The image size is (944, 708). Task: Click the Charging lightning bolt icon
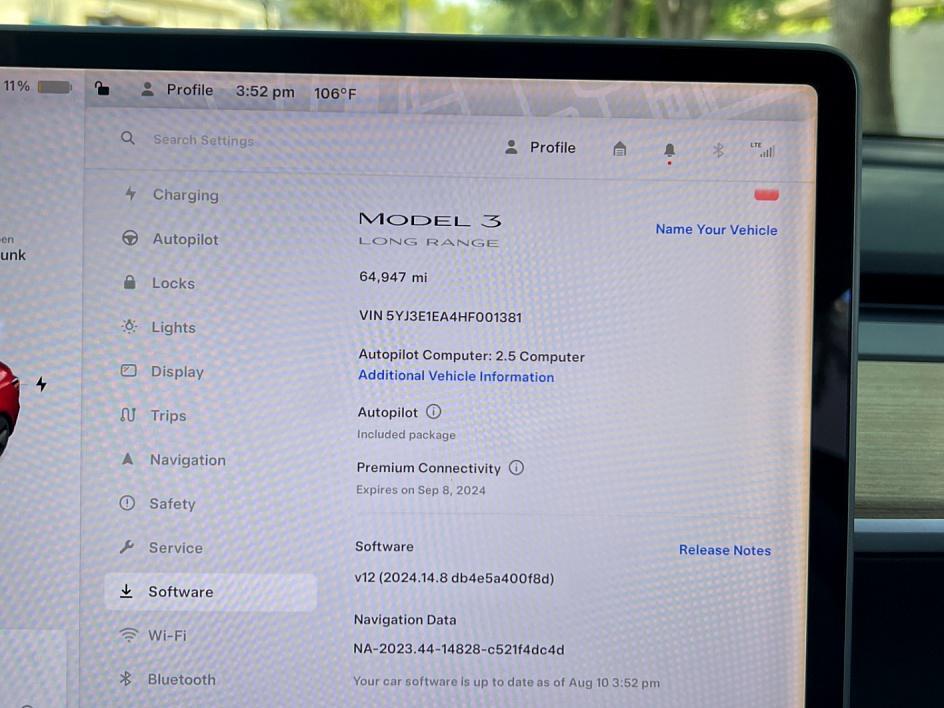[131, 194]
